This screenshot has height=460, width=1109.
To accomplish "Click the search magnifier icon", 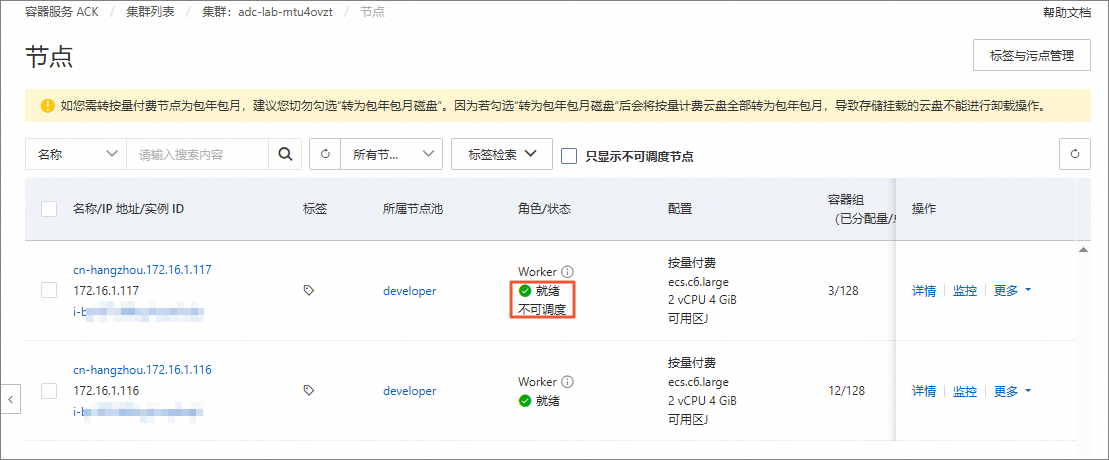I will point(285,154).
